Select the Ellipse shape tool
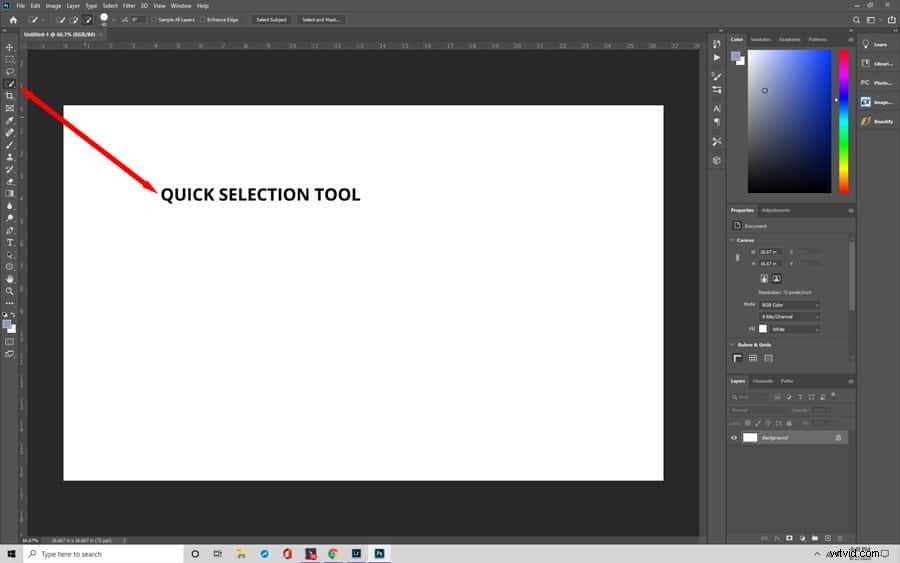This screenshot has height=563, width=900. click(x=10, y=267)
